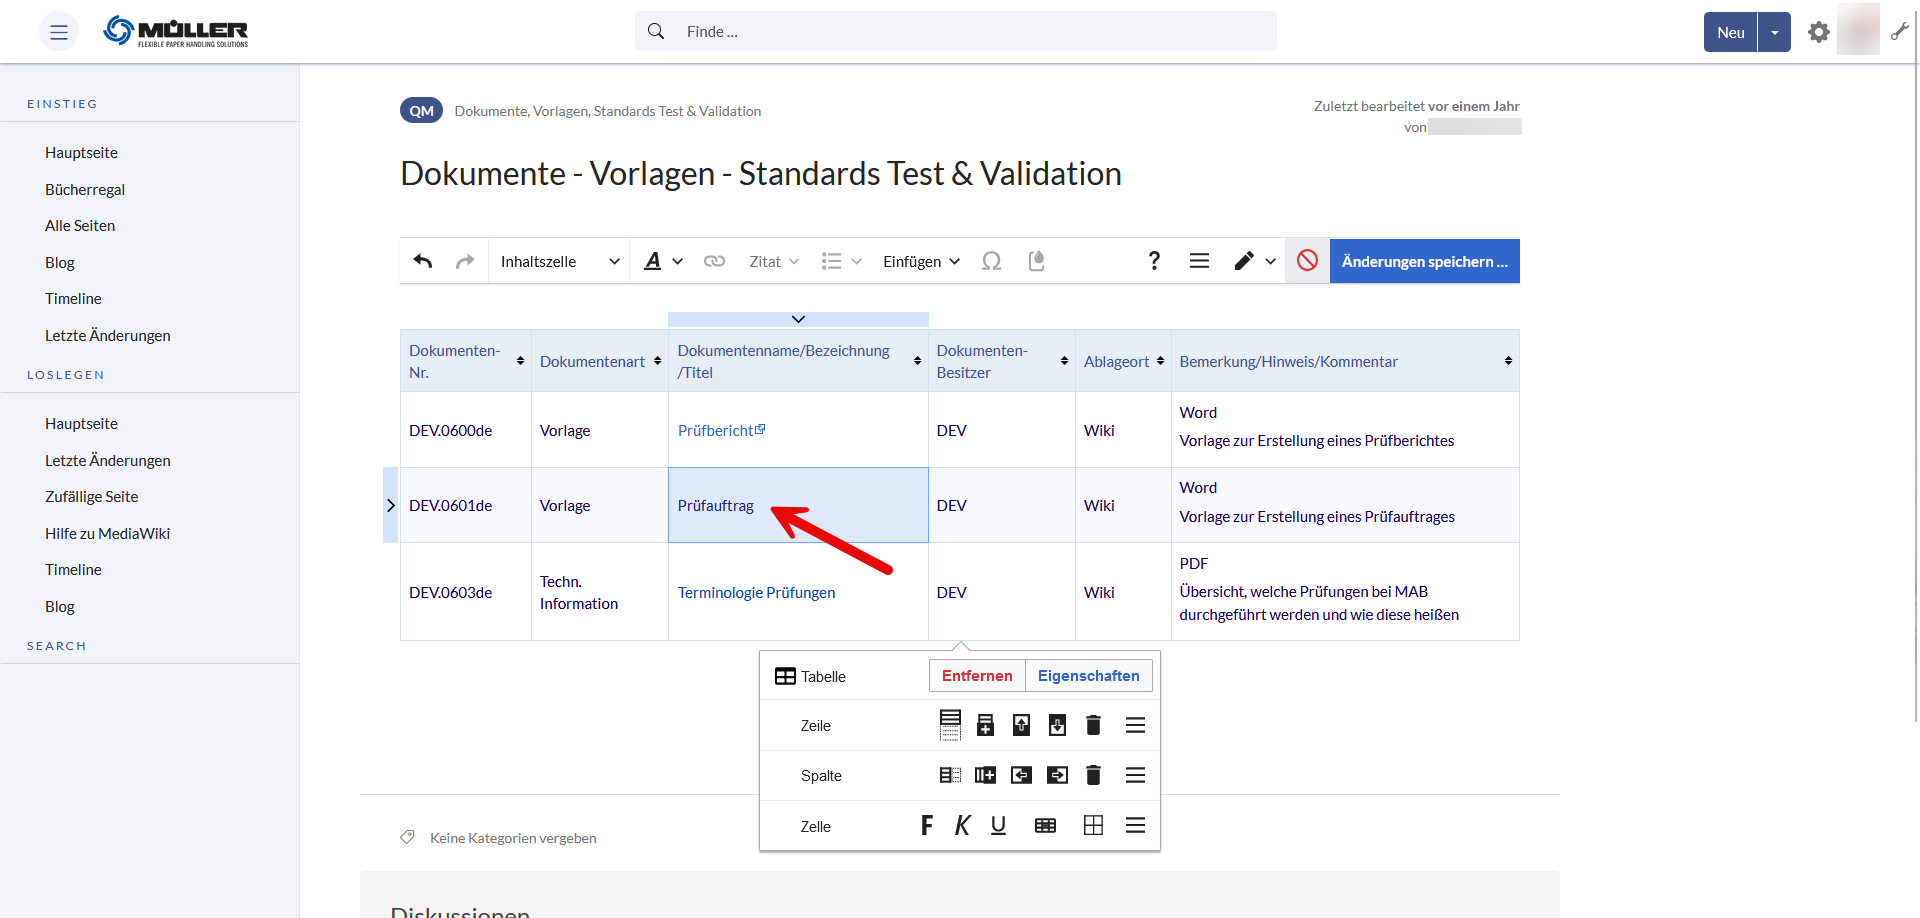The width and height of the screenshot is (1920, 918).
Task: Toggle italic (K) for the cell
Action: click(962, 825)
